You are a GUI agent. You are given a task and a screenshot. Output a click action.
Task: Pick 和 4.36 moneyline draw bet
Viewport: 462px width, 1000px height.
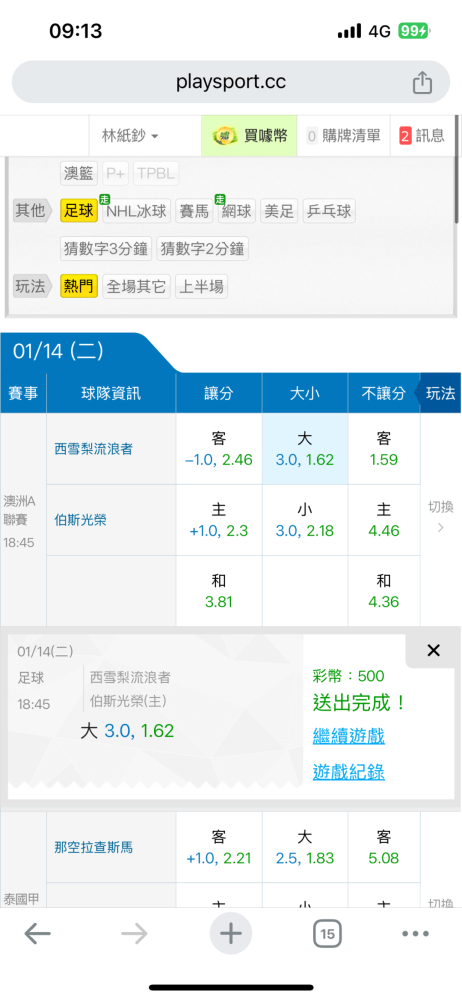coord(384,591)
